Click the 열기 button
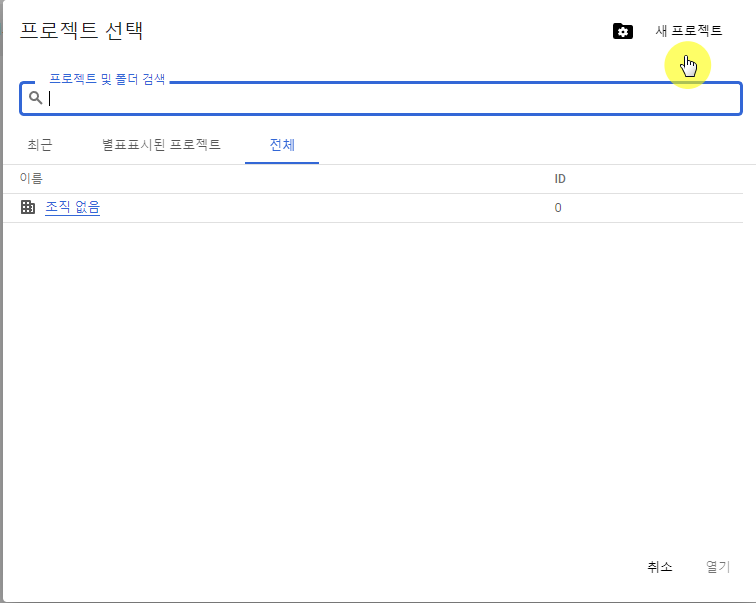Image resolution: width=756 pixels, height=603 pixels. point(718,567)
